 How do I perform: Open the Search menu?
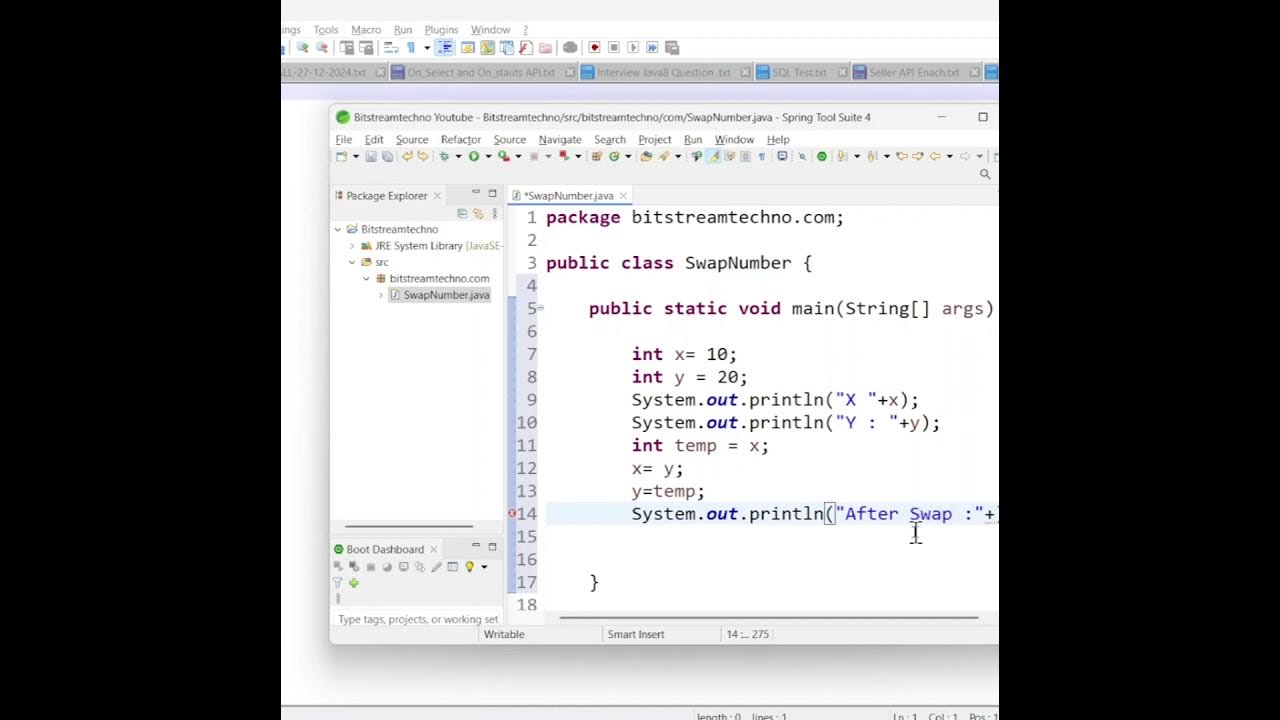pos(610,140)
